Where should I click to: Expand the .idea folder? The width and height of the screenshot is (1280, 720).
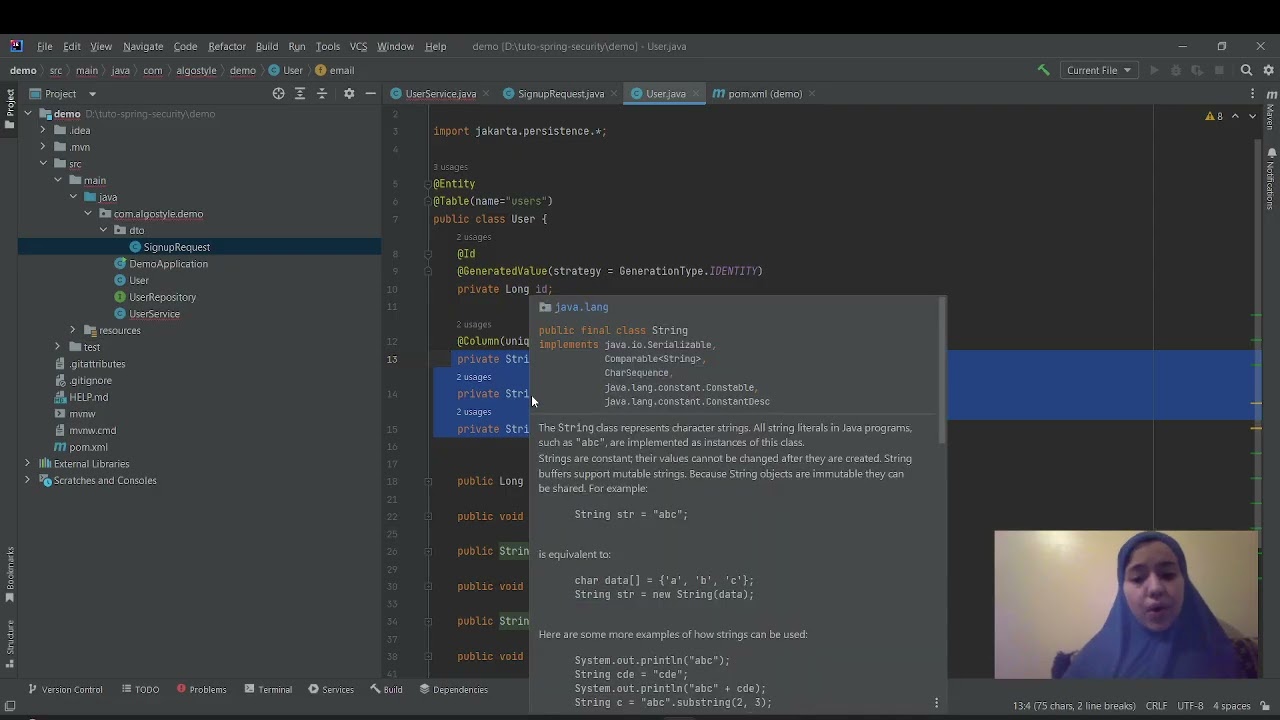coord(43,130)
